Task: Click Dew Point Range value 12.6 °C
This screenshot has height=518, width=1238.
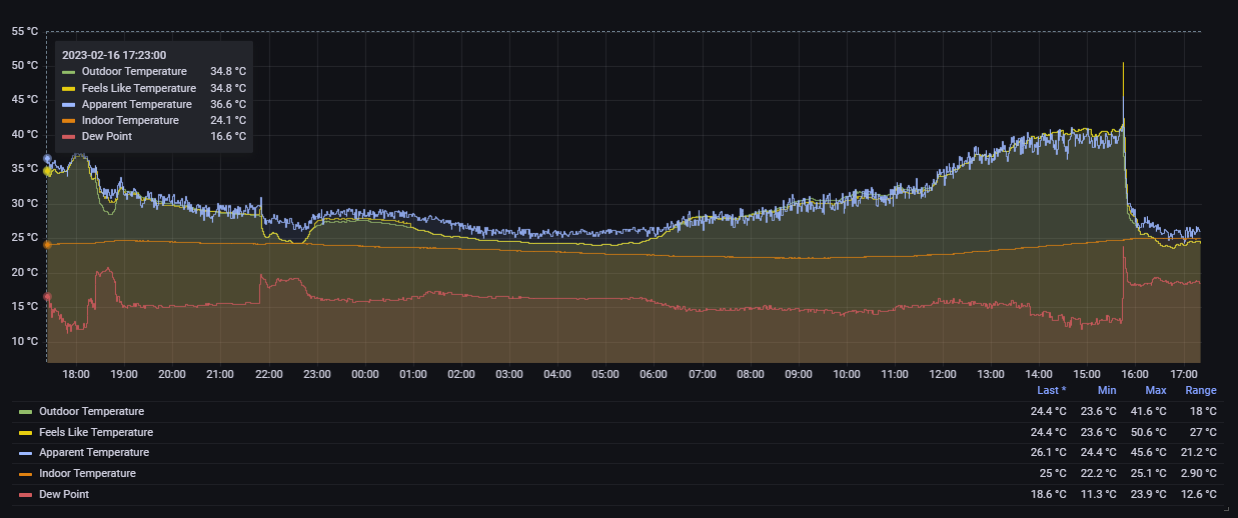Action: 1199,494
